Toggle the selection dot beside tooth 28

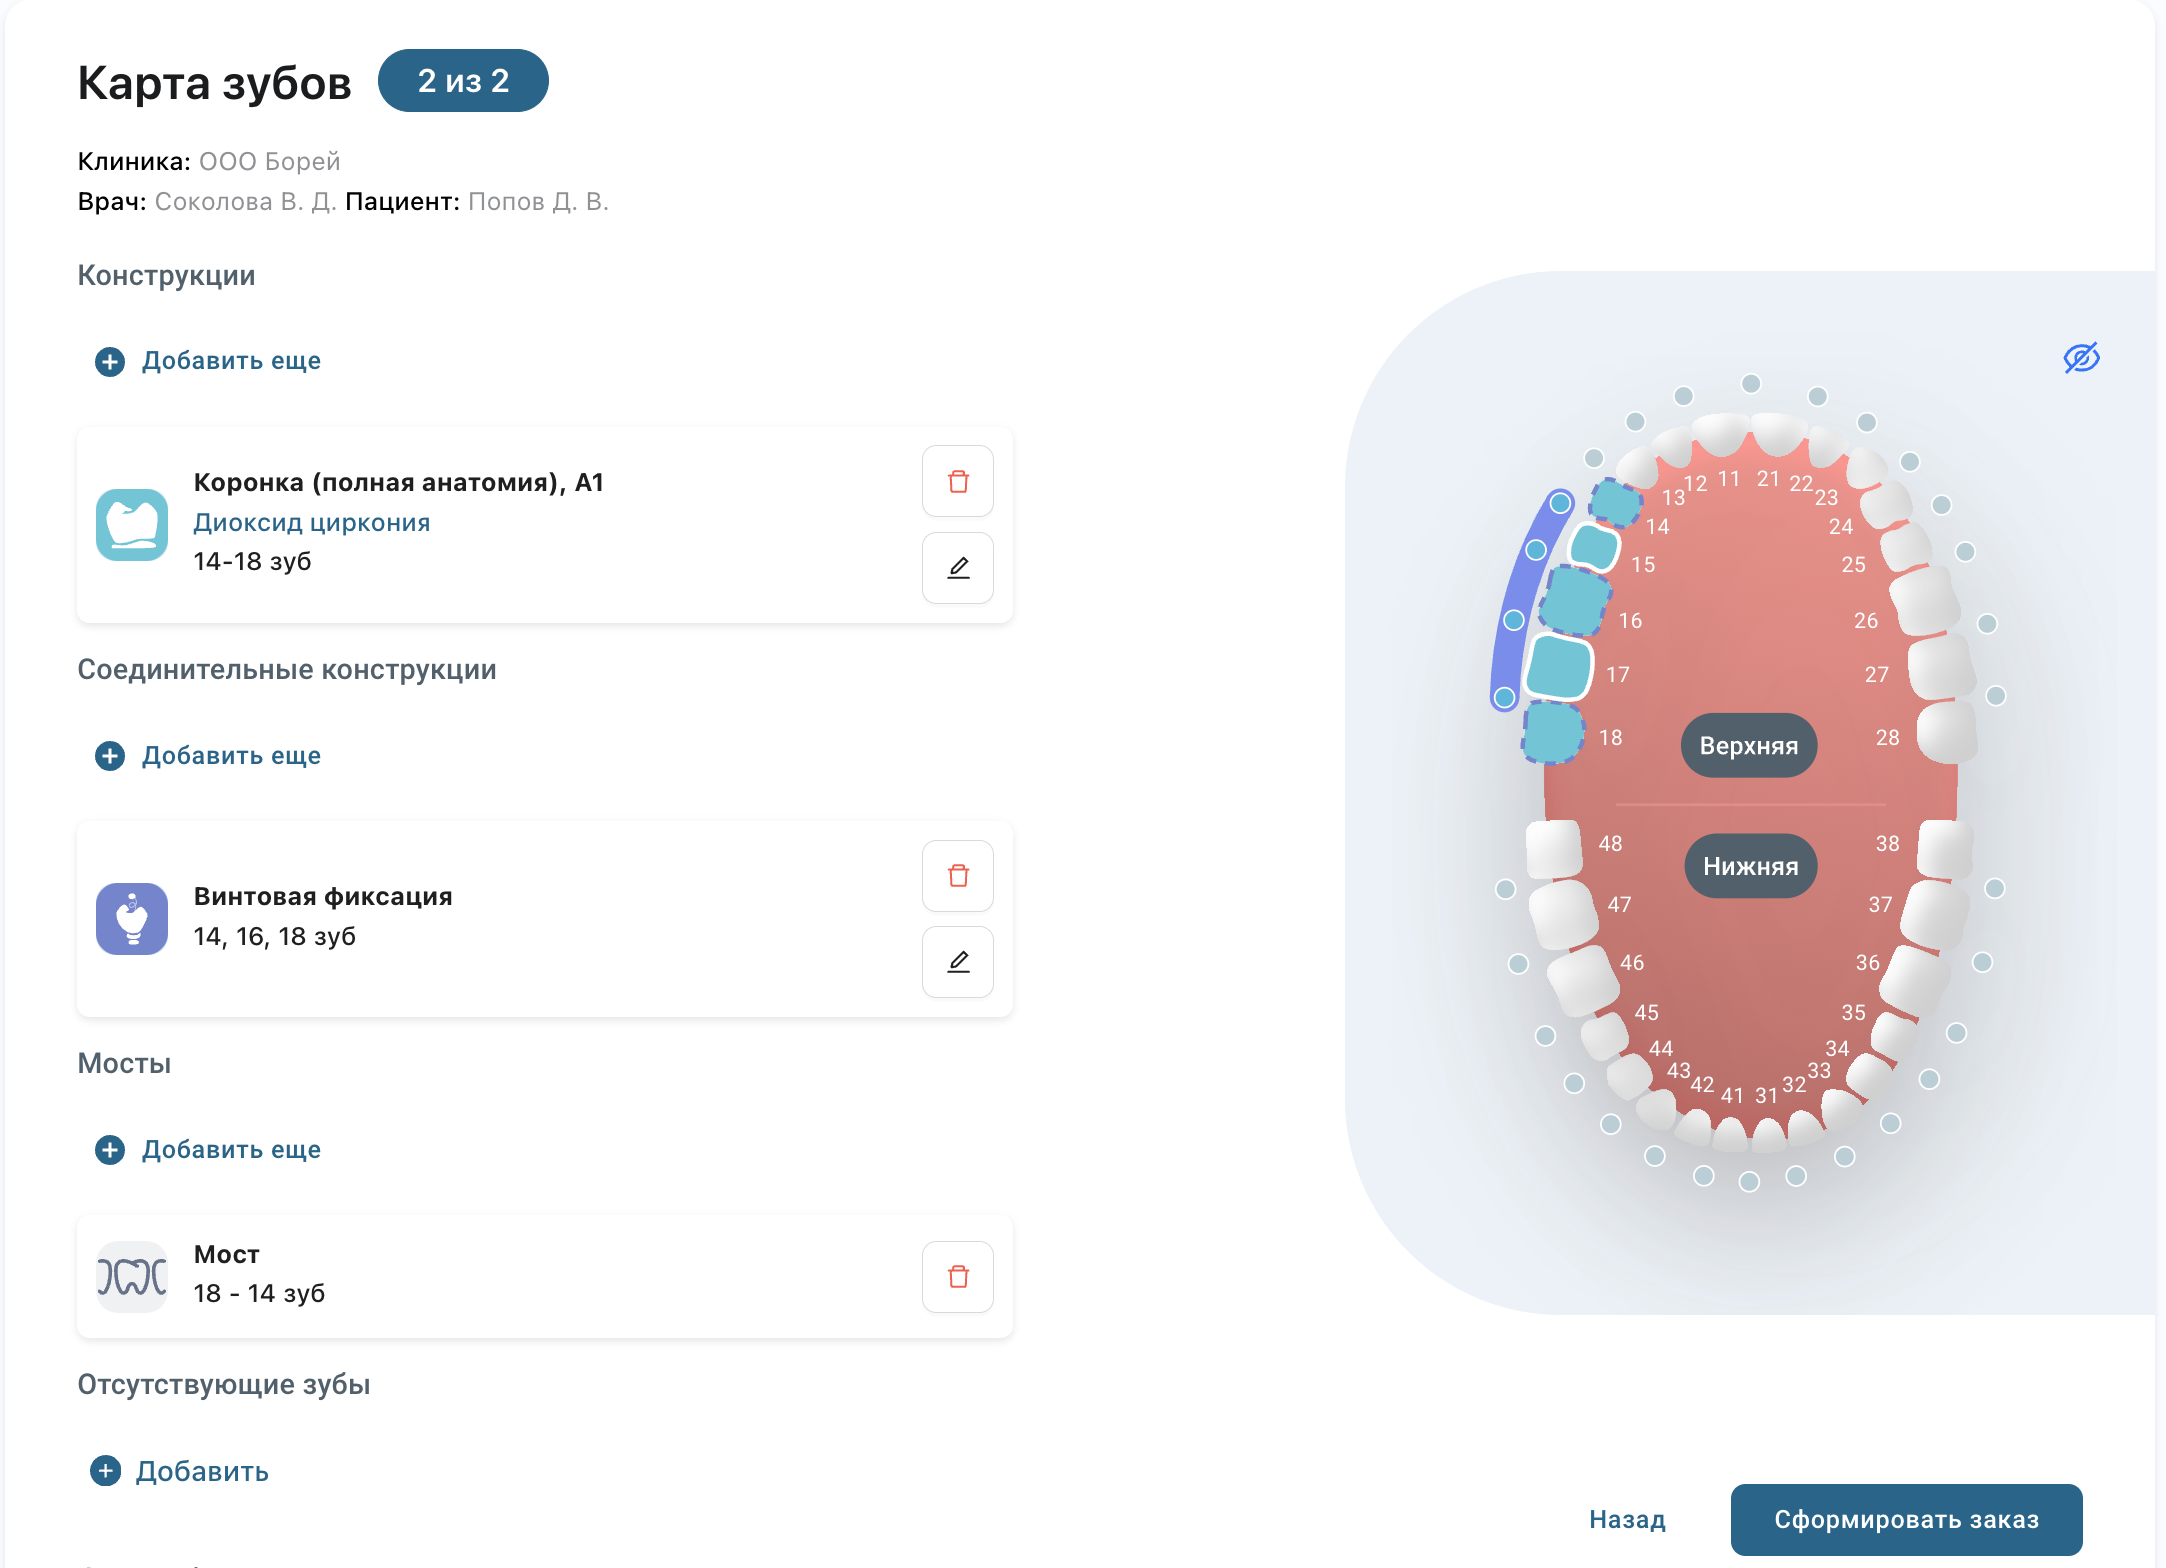(1995, 696)
